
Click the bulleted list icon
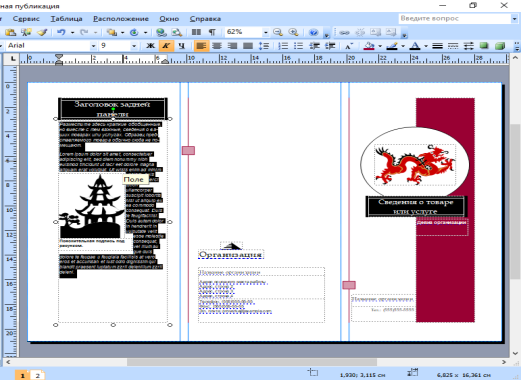(298, 46)
